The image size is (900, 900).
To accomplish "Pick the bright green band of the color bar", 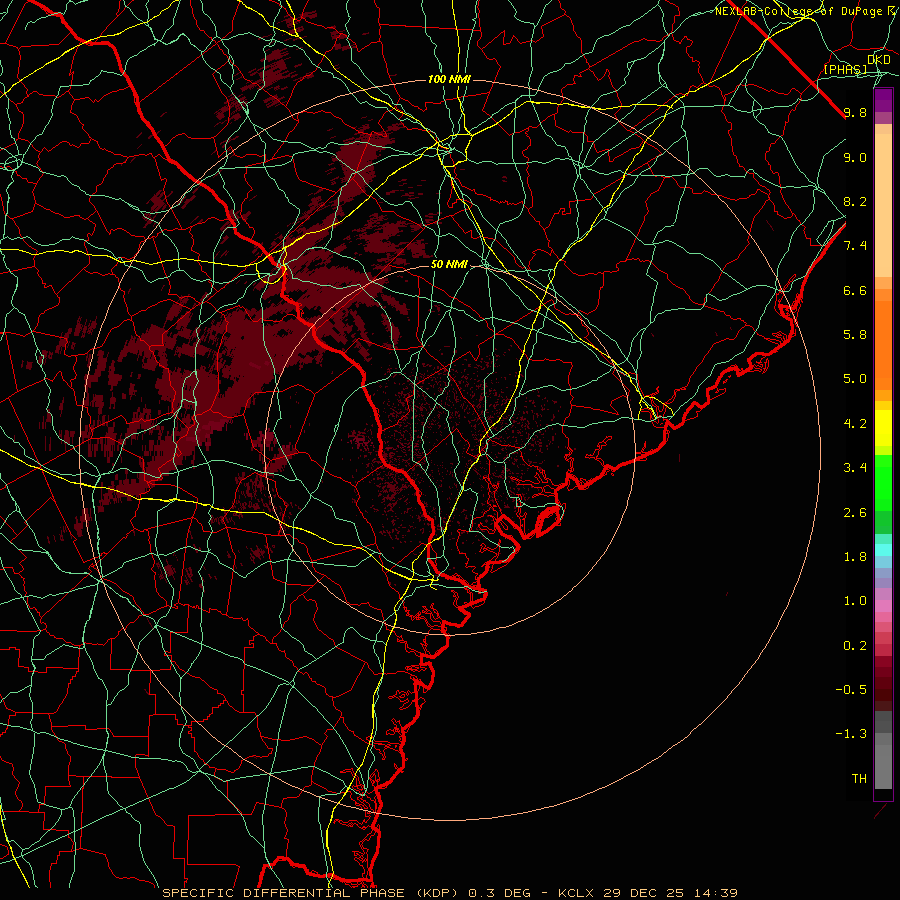I will pos(883,485).
